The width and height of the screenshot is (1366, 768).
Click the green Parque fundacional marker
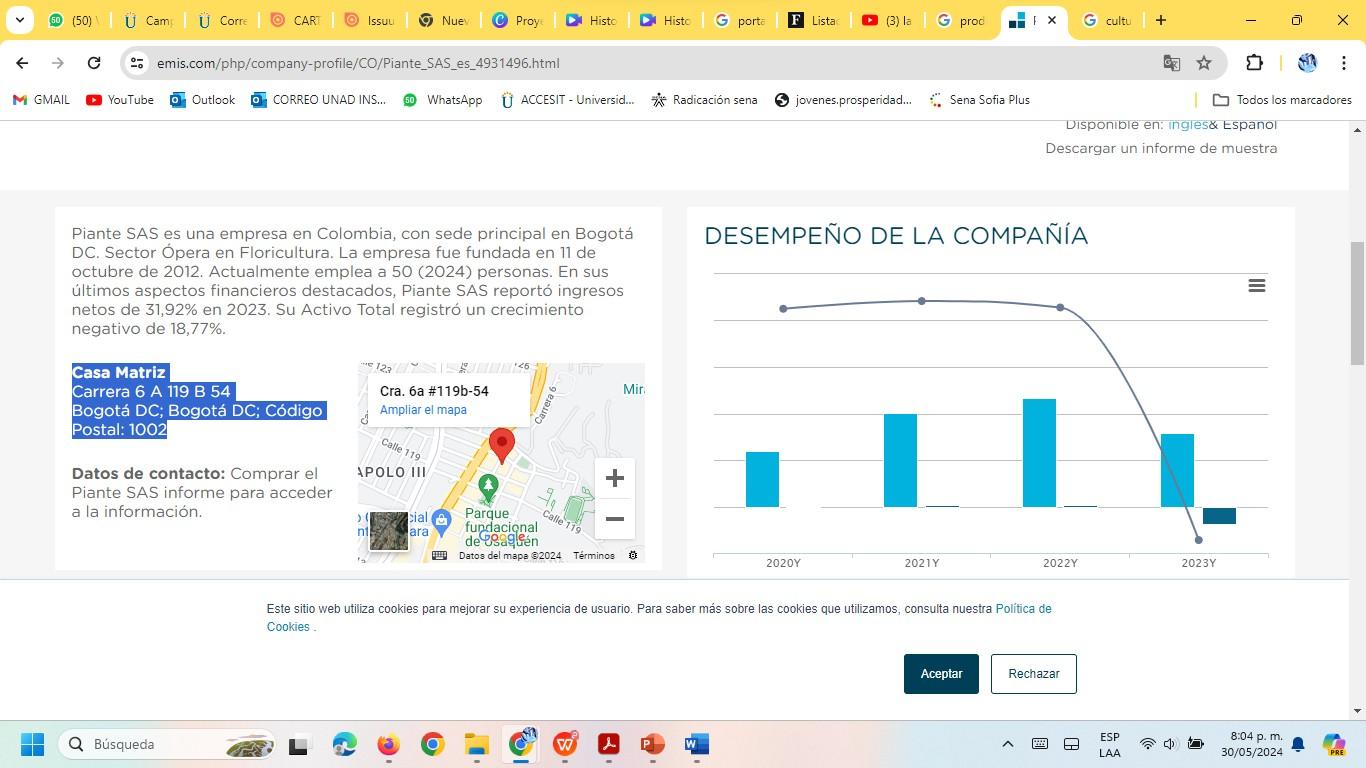488,488
